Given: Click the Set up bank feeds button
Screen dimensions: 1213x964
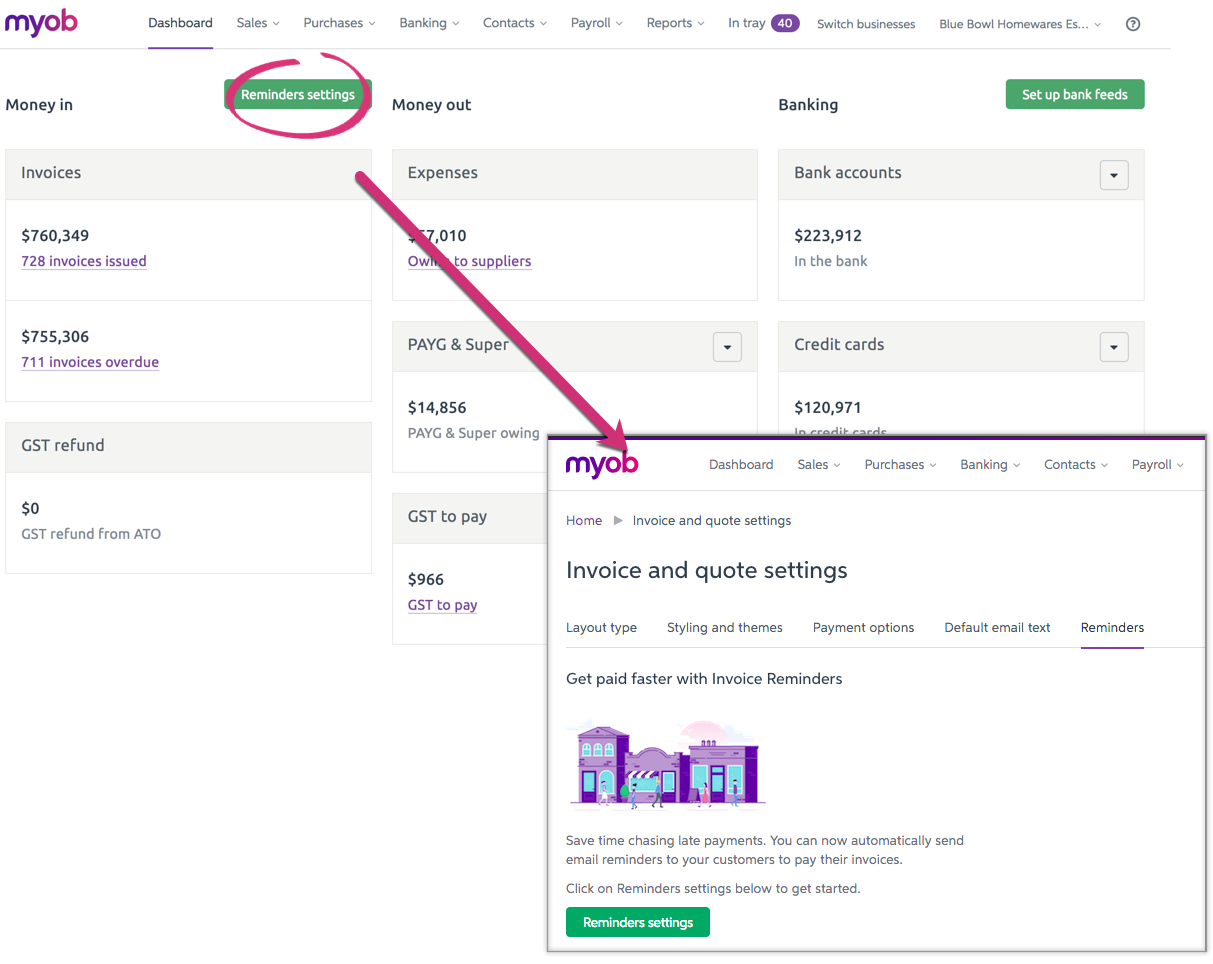Looking at the screenshot, I should (x=1074, y=95).
